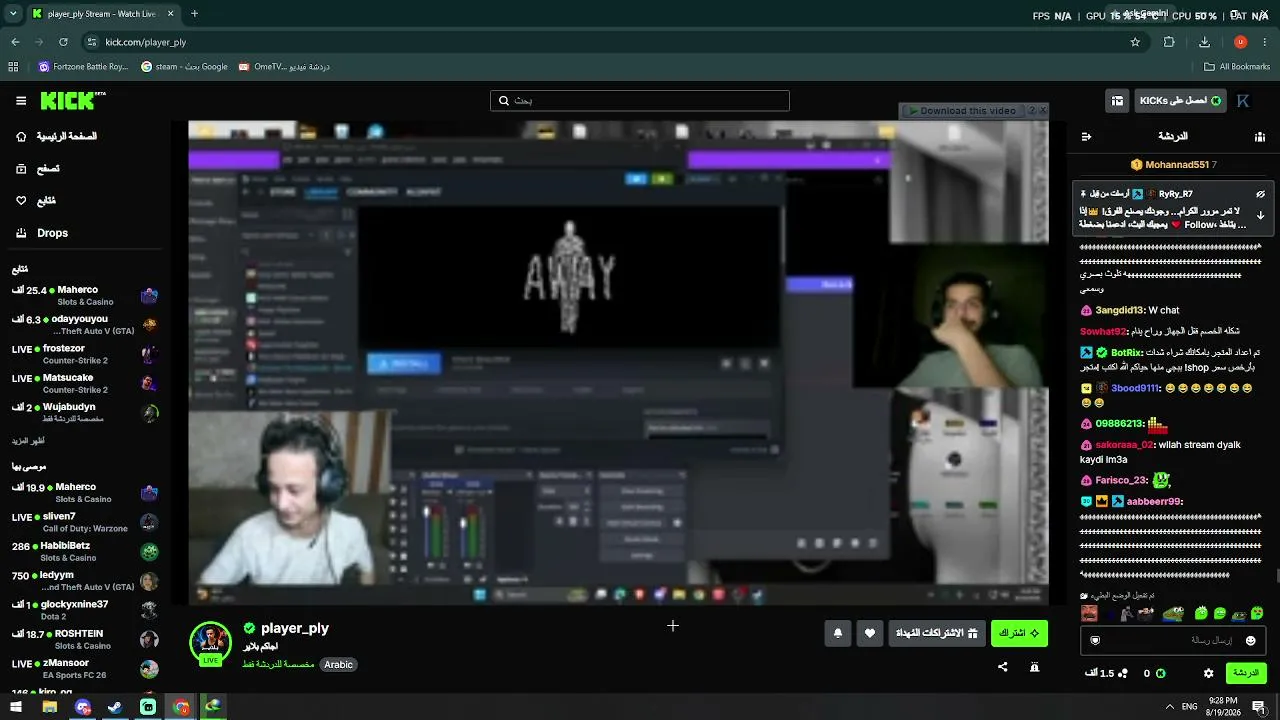1280x720 pixels.
Task: Open a new browser tab
Action: click(x=194, y=14)
